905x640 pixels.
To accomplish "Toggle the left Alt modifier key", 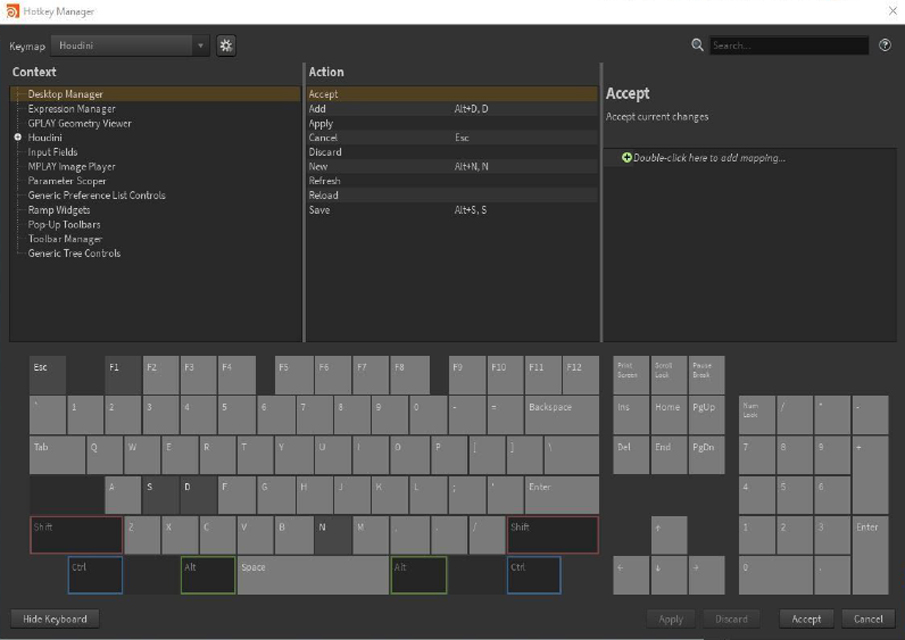I will pyautogui.click(x=208, y=576).
